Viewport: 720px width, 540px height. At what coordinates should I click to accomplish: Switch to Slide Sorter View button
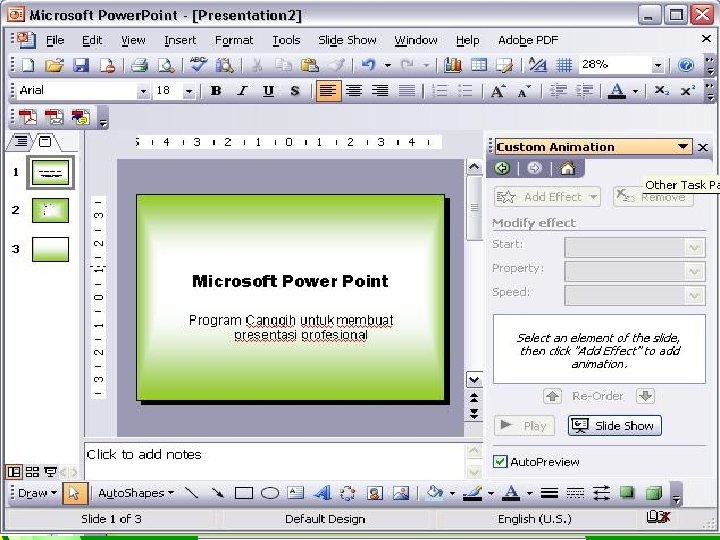[32, 472]
